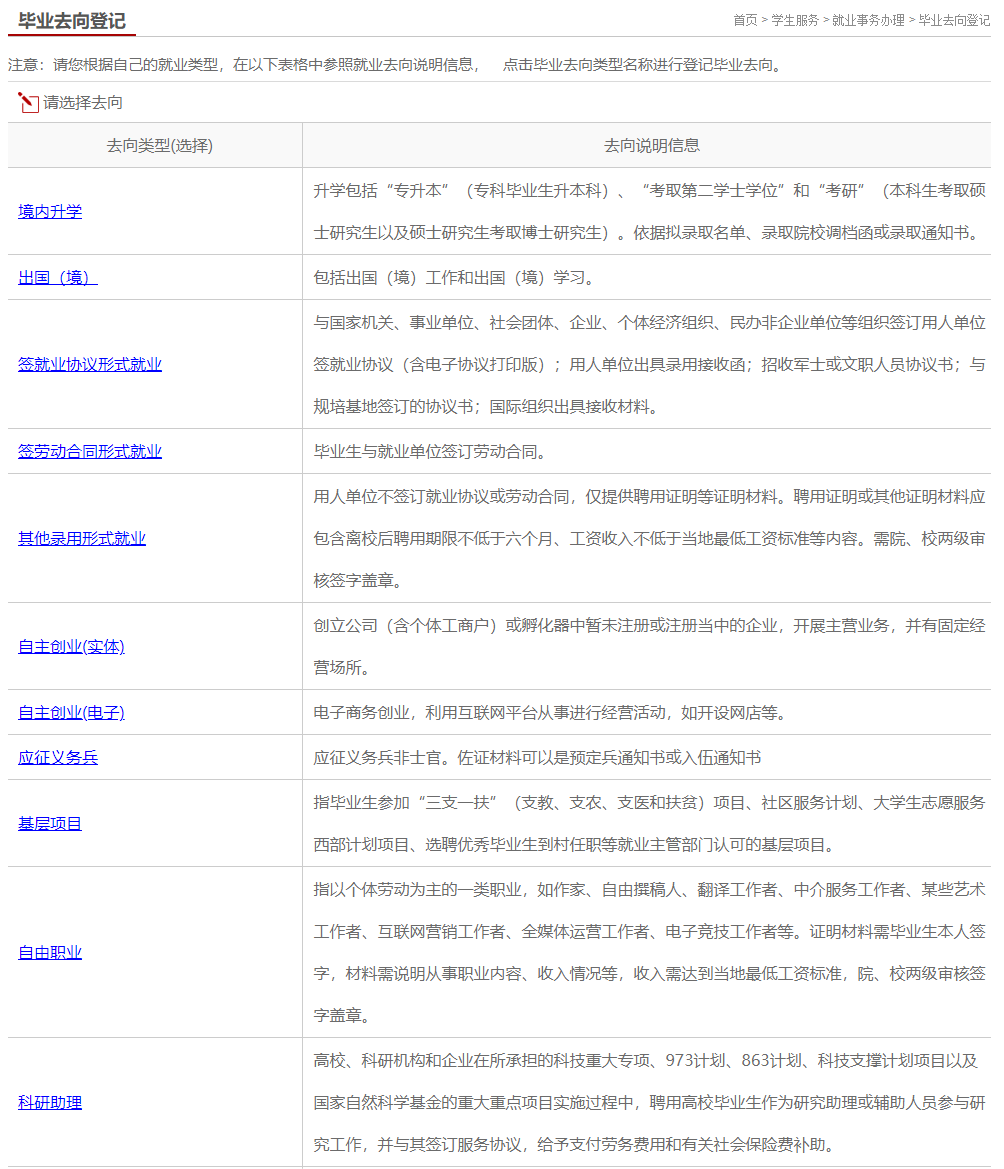The height and width of the screenshot is (1169, 1004).
Task: Select 自主创业(实体) destination link
Action: 71,647
